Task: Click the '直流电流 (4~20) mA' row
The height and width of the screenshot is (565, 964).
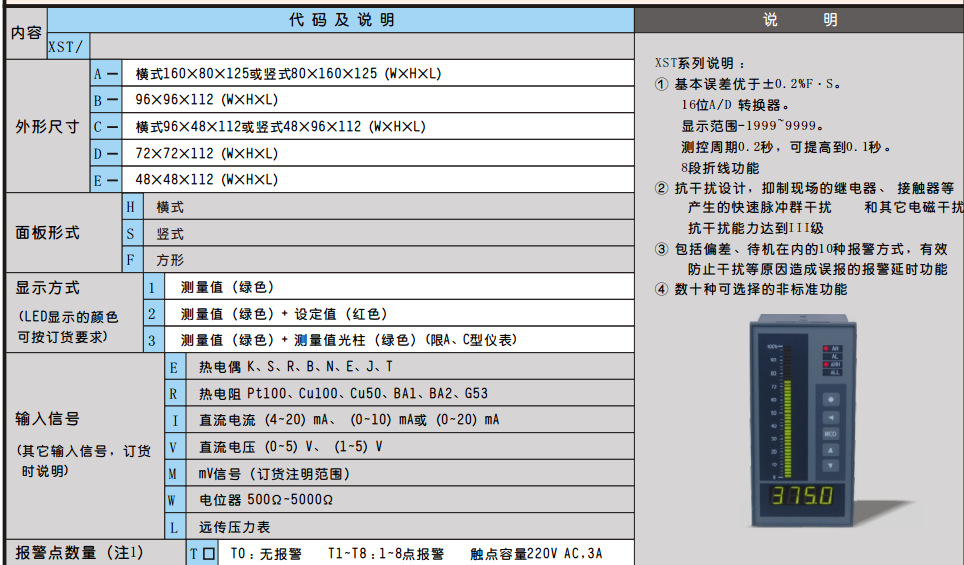Action: (409, 421)
